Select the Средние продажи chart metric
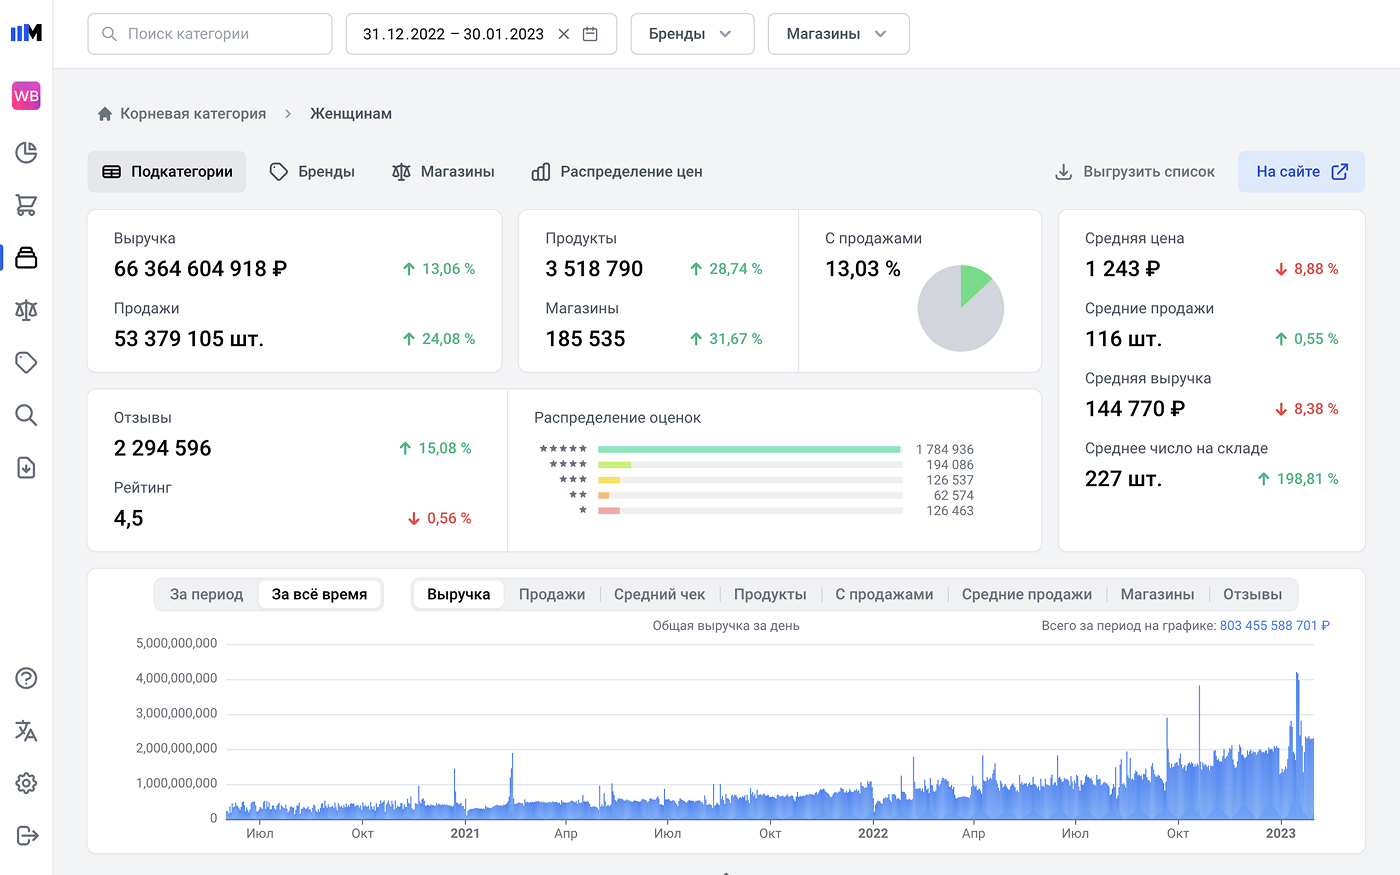Image resolution: width=1400 pixels, height=875 pixels. click(1027, 594)
